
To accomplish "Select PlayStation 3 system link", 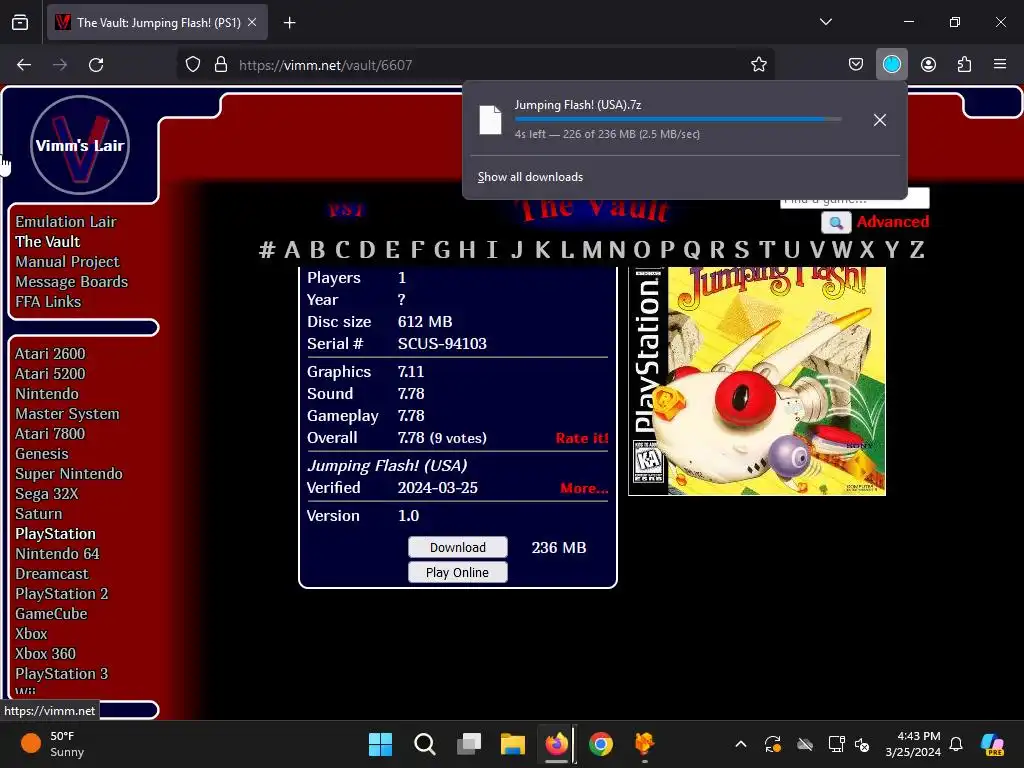I will (61, 674).
